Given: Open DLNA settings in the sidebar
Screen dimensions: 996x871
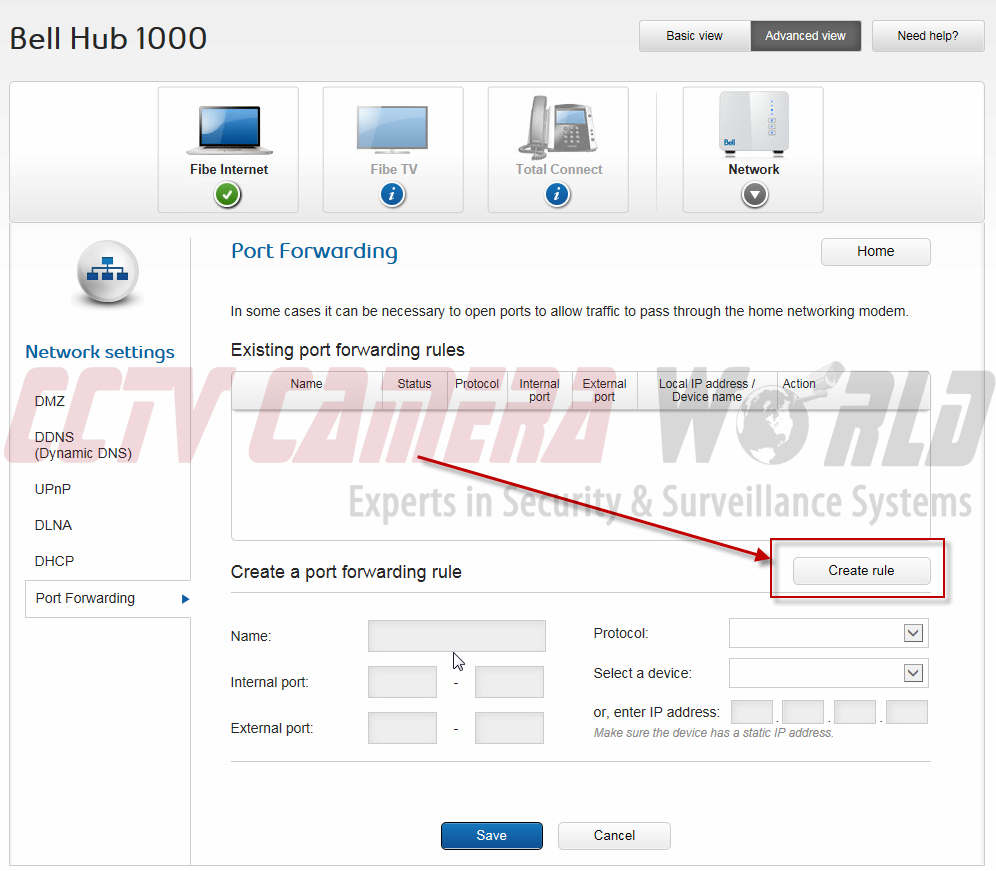Looking at the screenshot, I should pos(53,525).
